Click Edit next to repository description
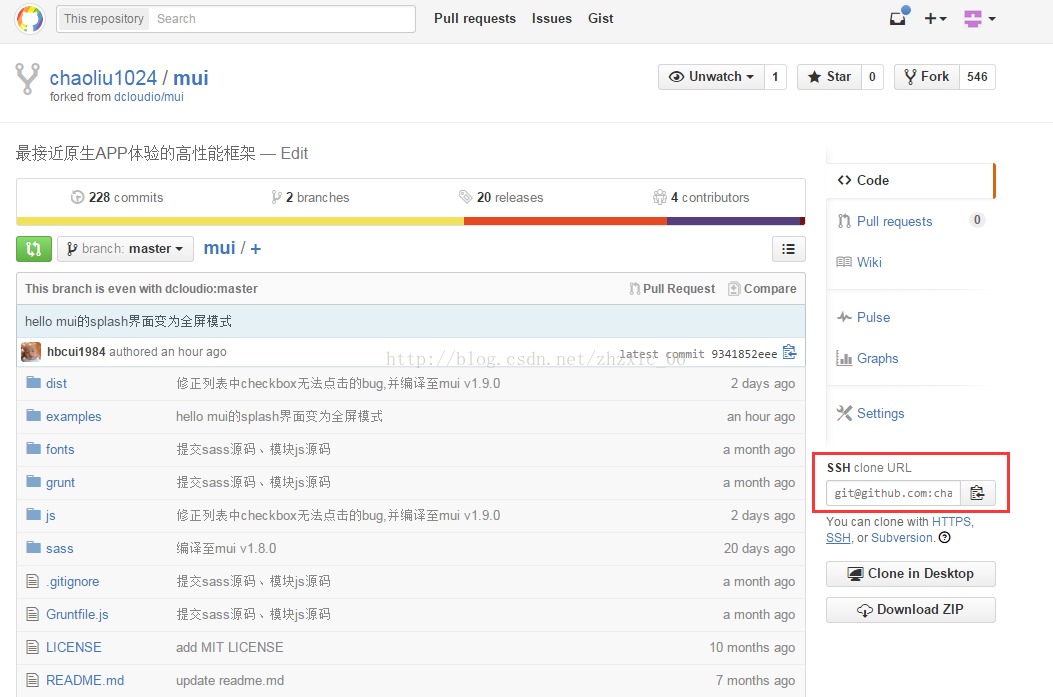The height and width of the screenshot is (697, 1053). click(x=294, y=154)
